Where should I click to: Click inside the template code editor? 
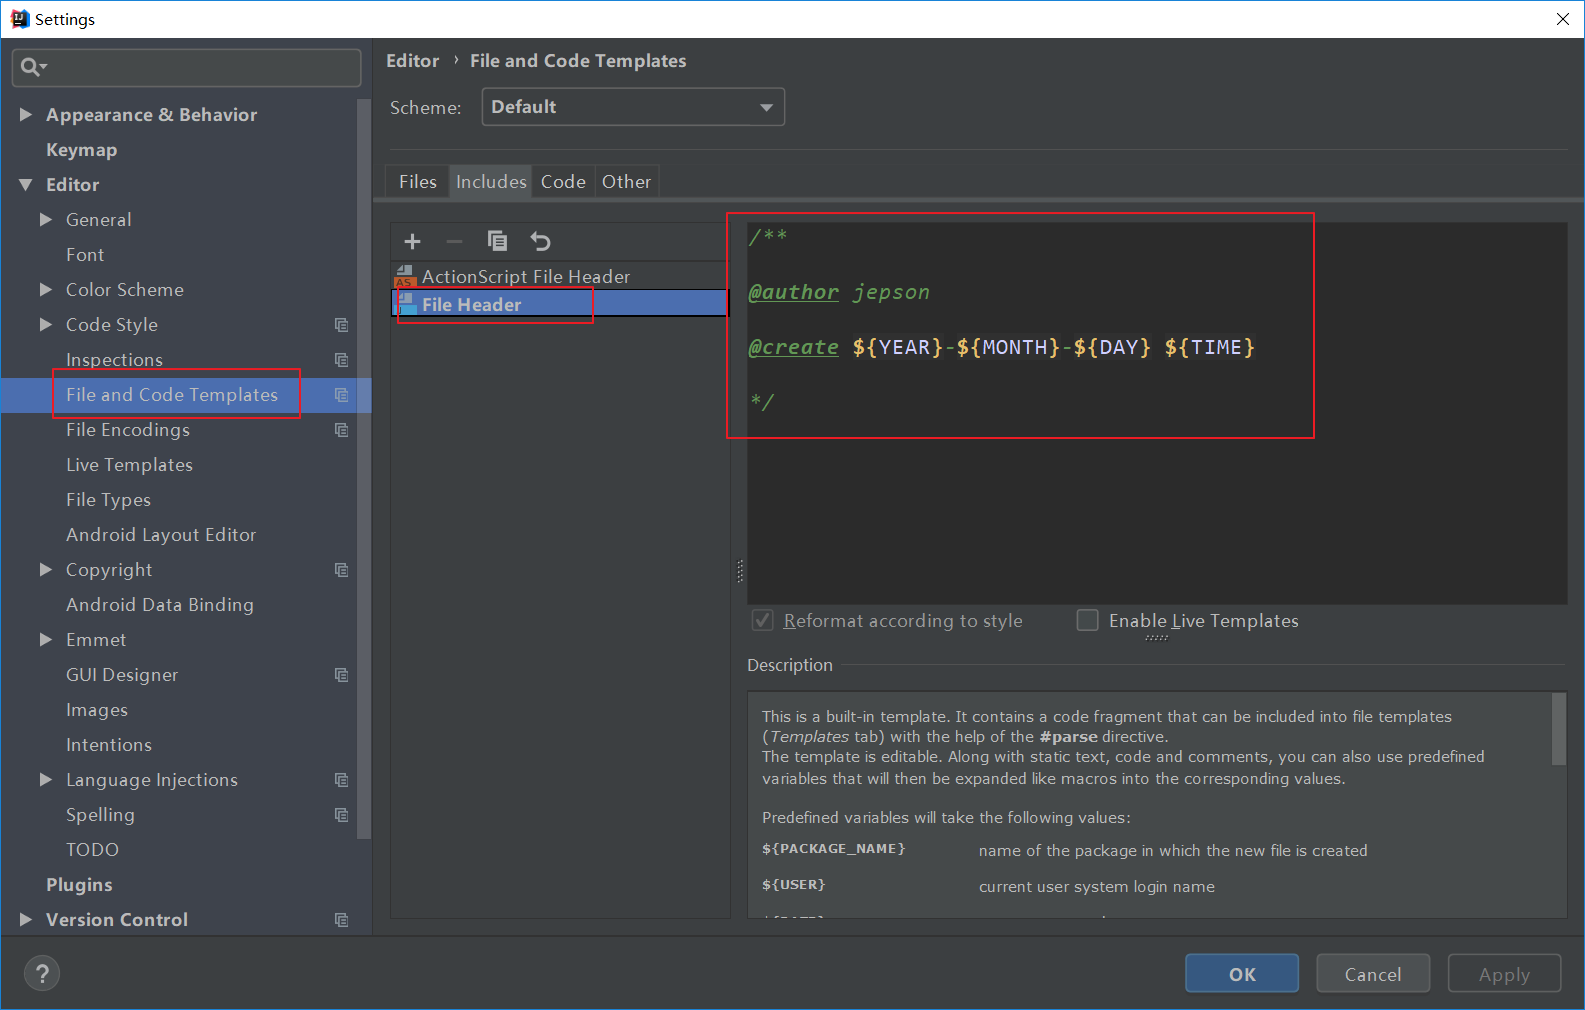pos(1157,413)
